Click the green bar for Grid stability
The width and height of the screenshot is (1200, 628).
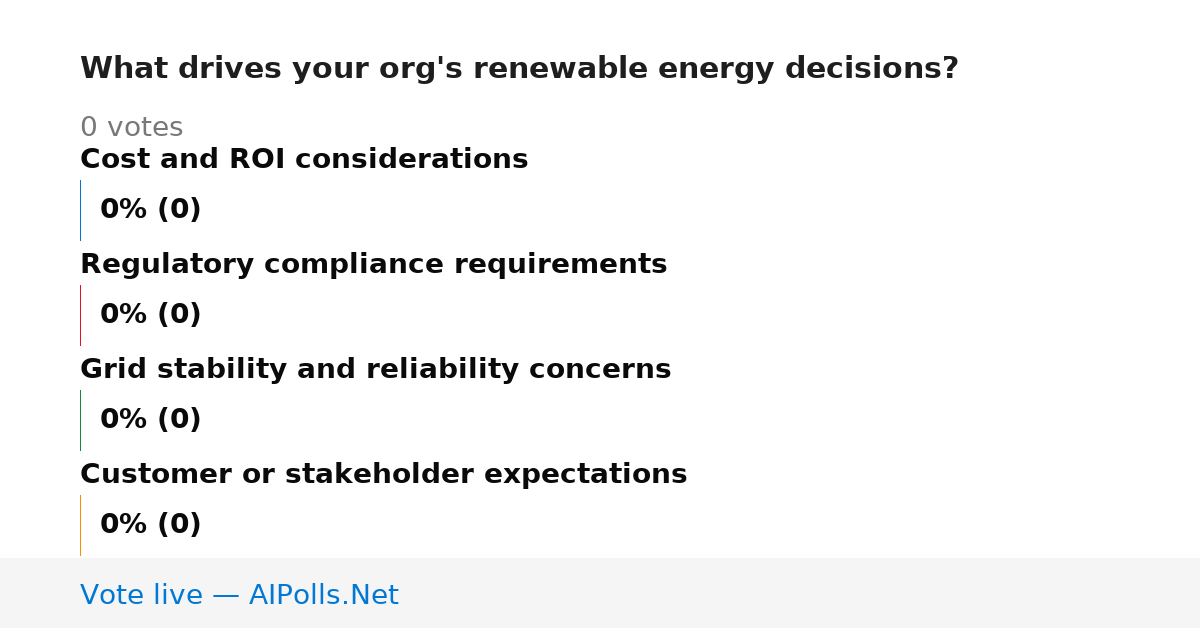80,420
